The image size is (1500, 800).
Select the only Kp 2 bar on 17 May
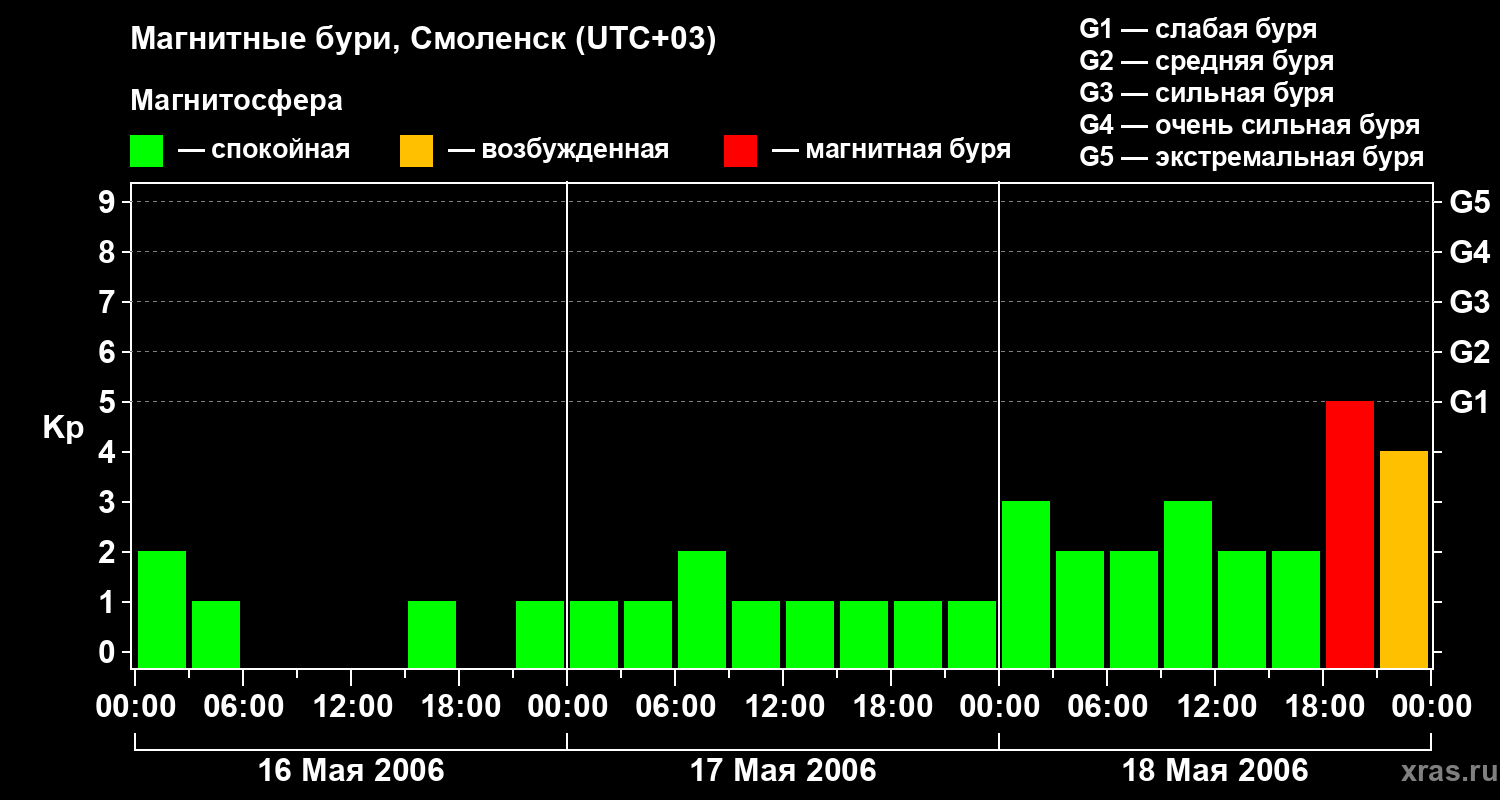702,609
